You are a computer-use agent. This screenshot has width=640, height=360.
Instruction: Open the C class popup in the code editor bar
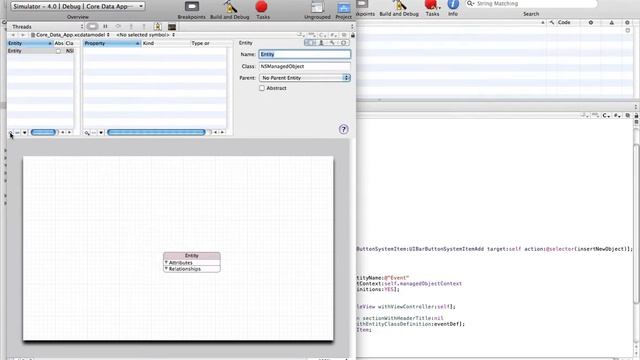pyautogui.click(x=606, y=116)
